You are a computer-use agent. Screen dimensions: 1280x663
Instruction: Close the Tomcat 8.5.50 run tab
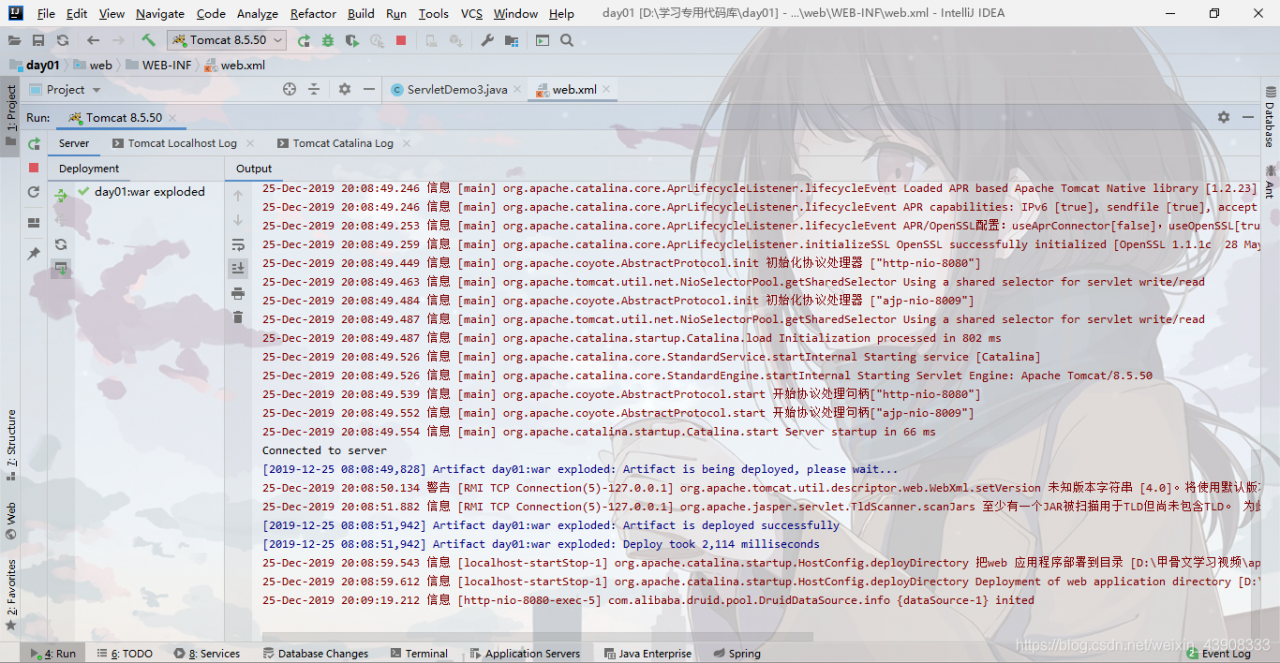[174, 118]
